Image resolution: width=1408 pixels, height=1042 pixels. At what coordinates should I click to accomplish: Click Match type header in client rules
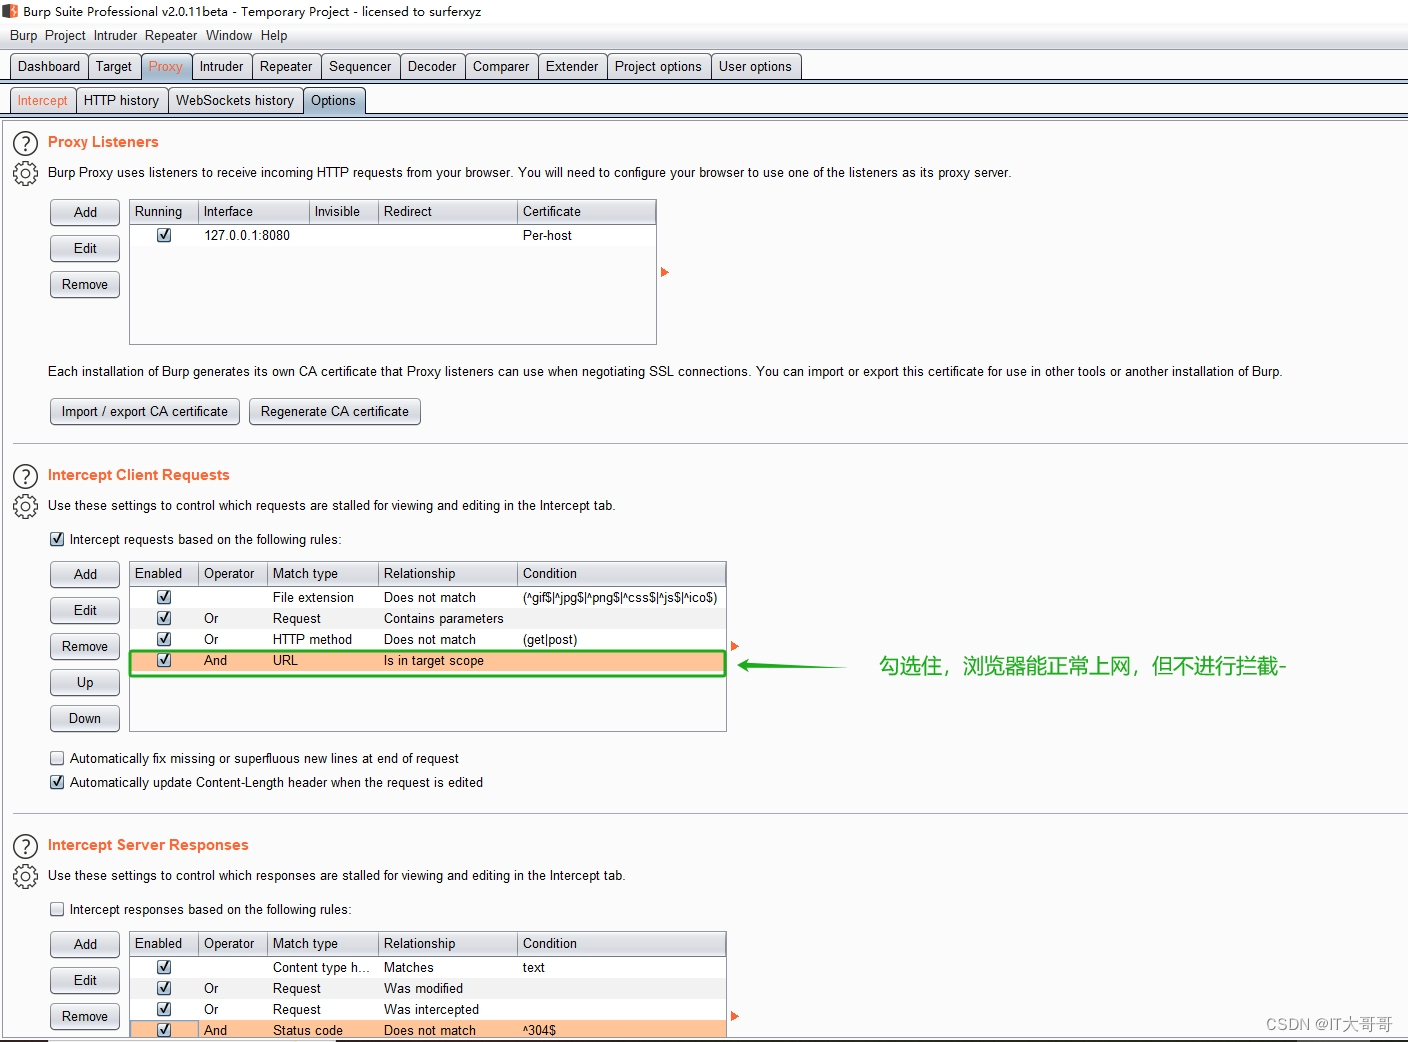pyautogui.click(x=323, y=573)
